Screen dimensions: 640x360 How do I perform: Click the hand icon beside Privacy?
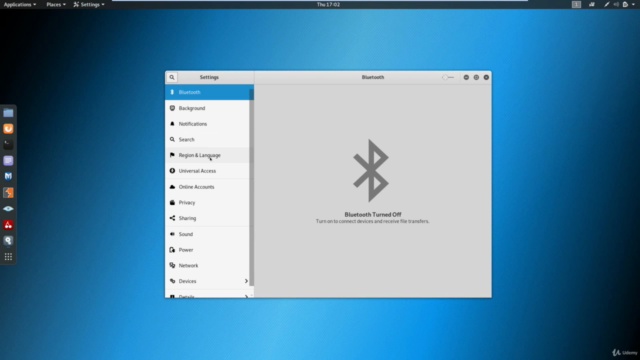click(x=172, y=202)
